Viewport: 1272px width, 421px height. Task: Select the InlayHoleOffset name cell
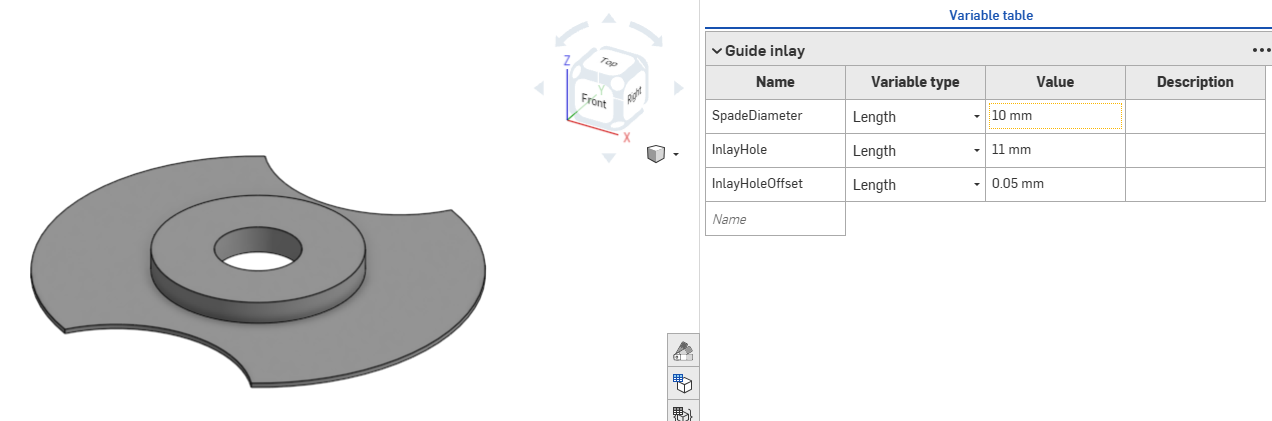coord(775,184)
